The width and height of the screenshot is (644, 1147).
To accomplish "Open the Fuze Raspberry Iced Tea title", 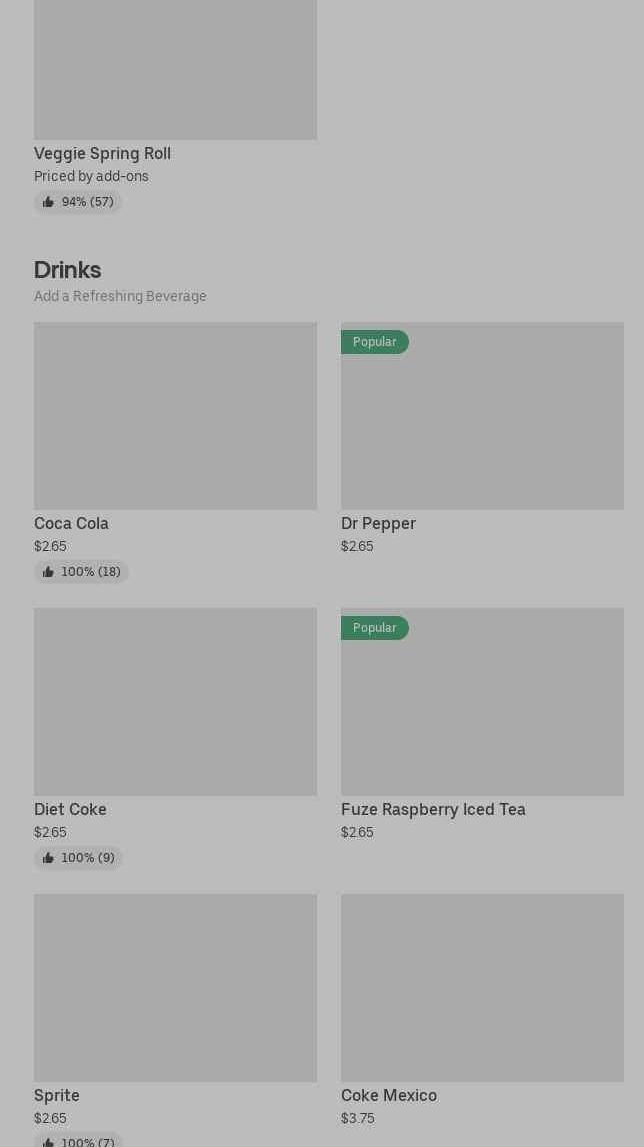I will click(x=433, y=809).
